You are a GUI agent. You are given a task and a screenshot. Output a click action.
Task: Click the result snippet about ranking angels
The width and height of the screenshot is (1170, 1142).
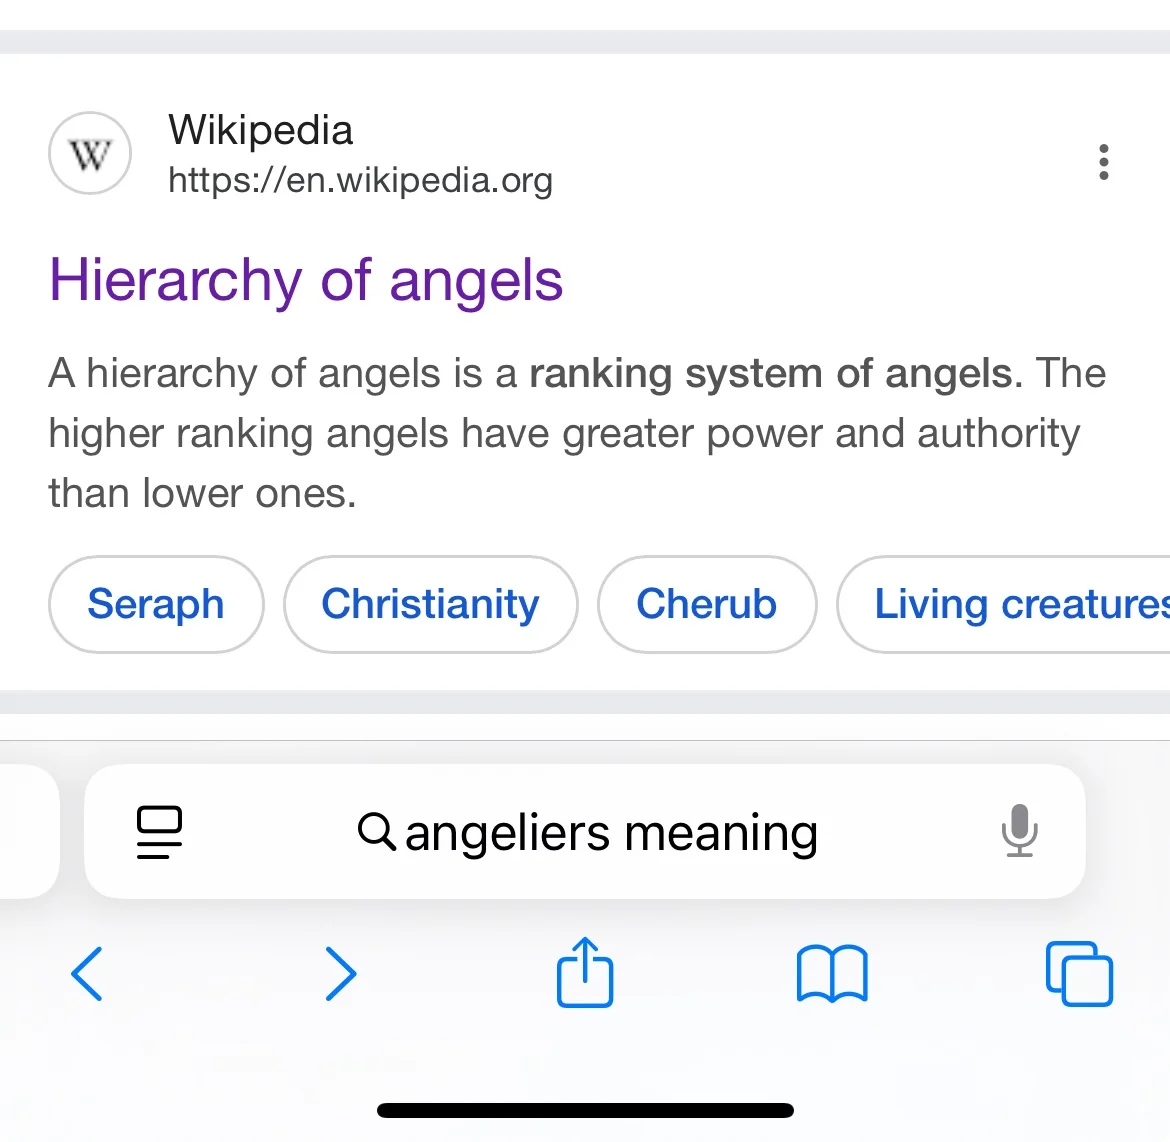point(576,433)
